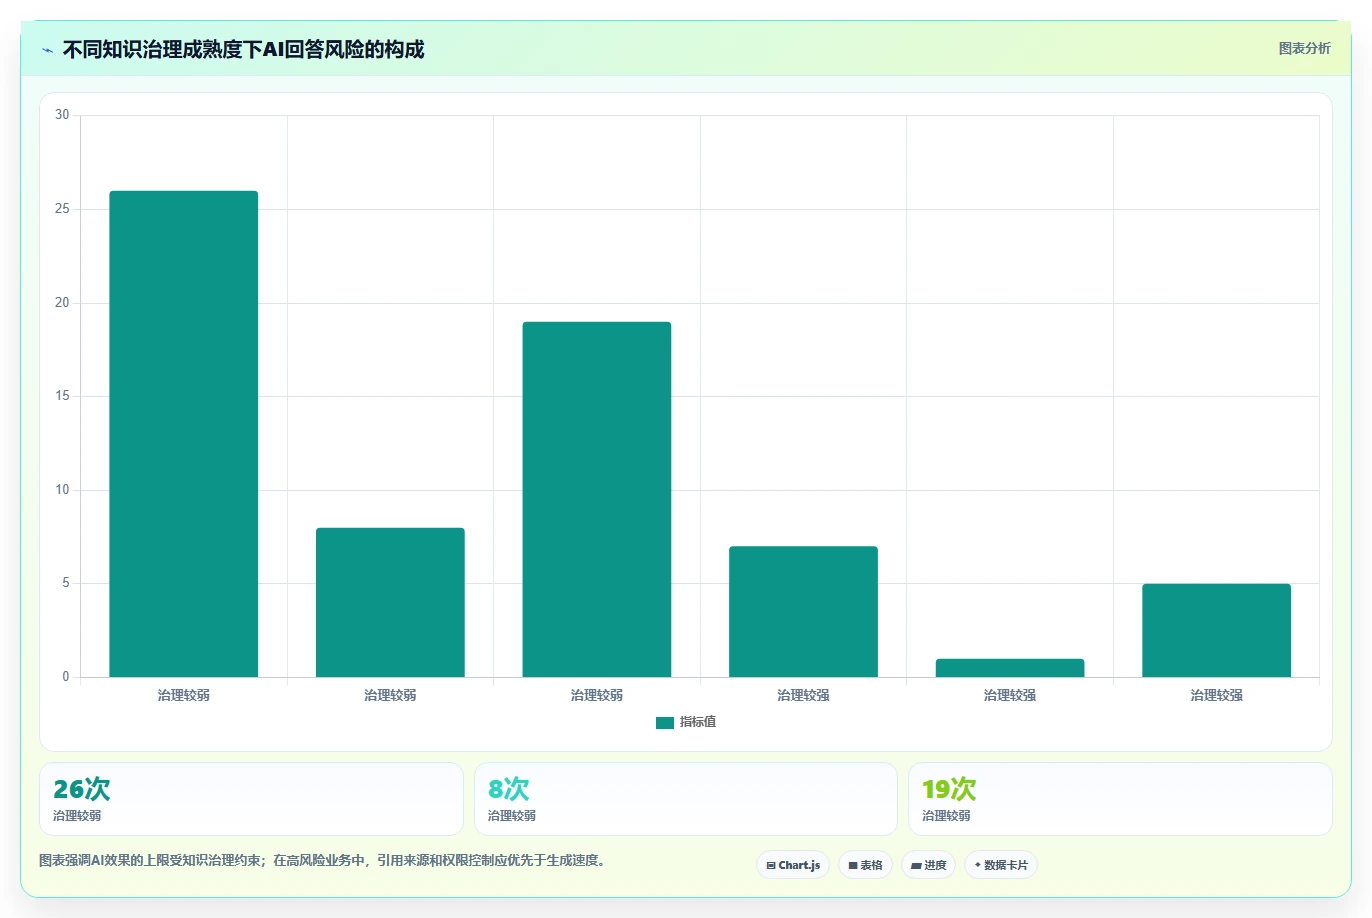This screenshot has width=1372, height=918.
Task: Click the y-axis label 10
Action: (x=62, y=490)
